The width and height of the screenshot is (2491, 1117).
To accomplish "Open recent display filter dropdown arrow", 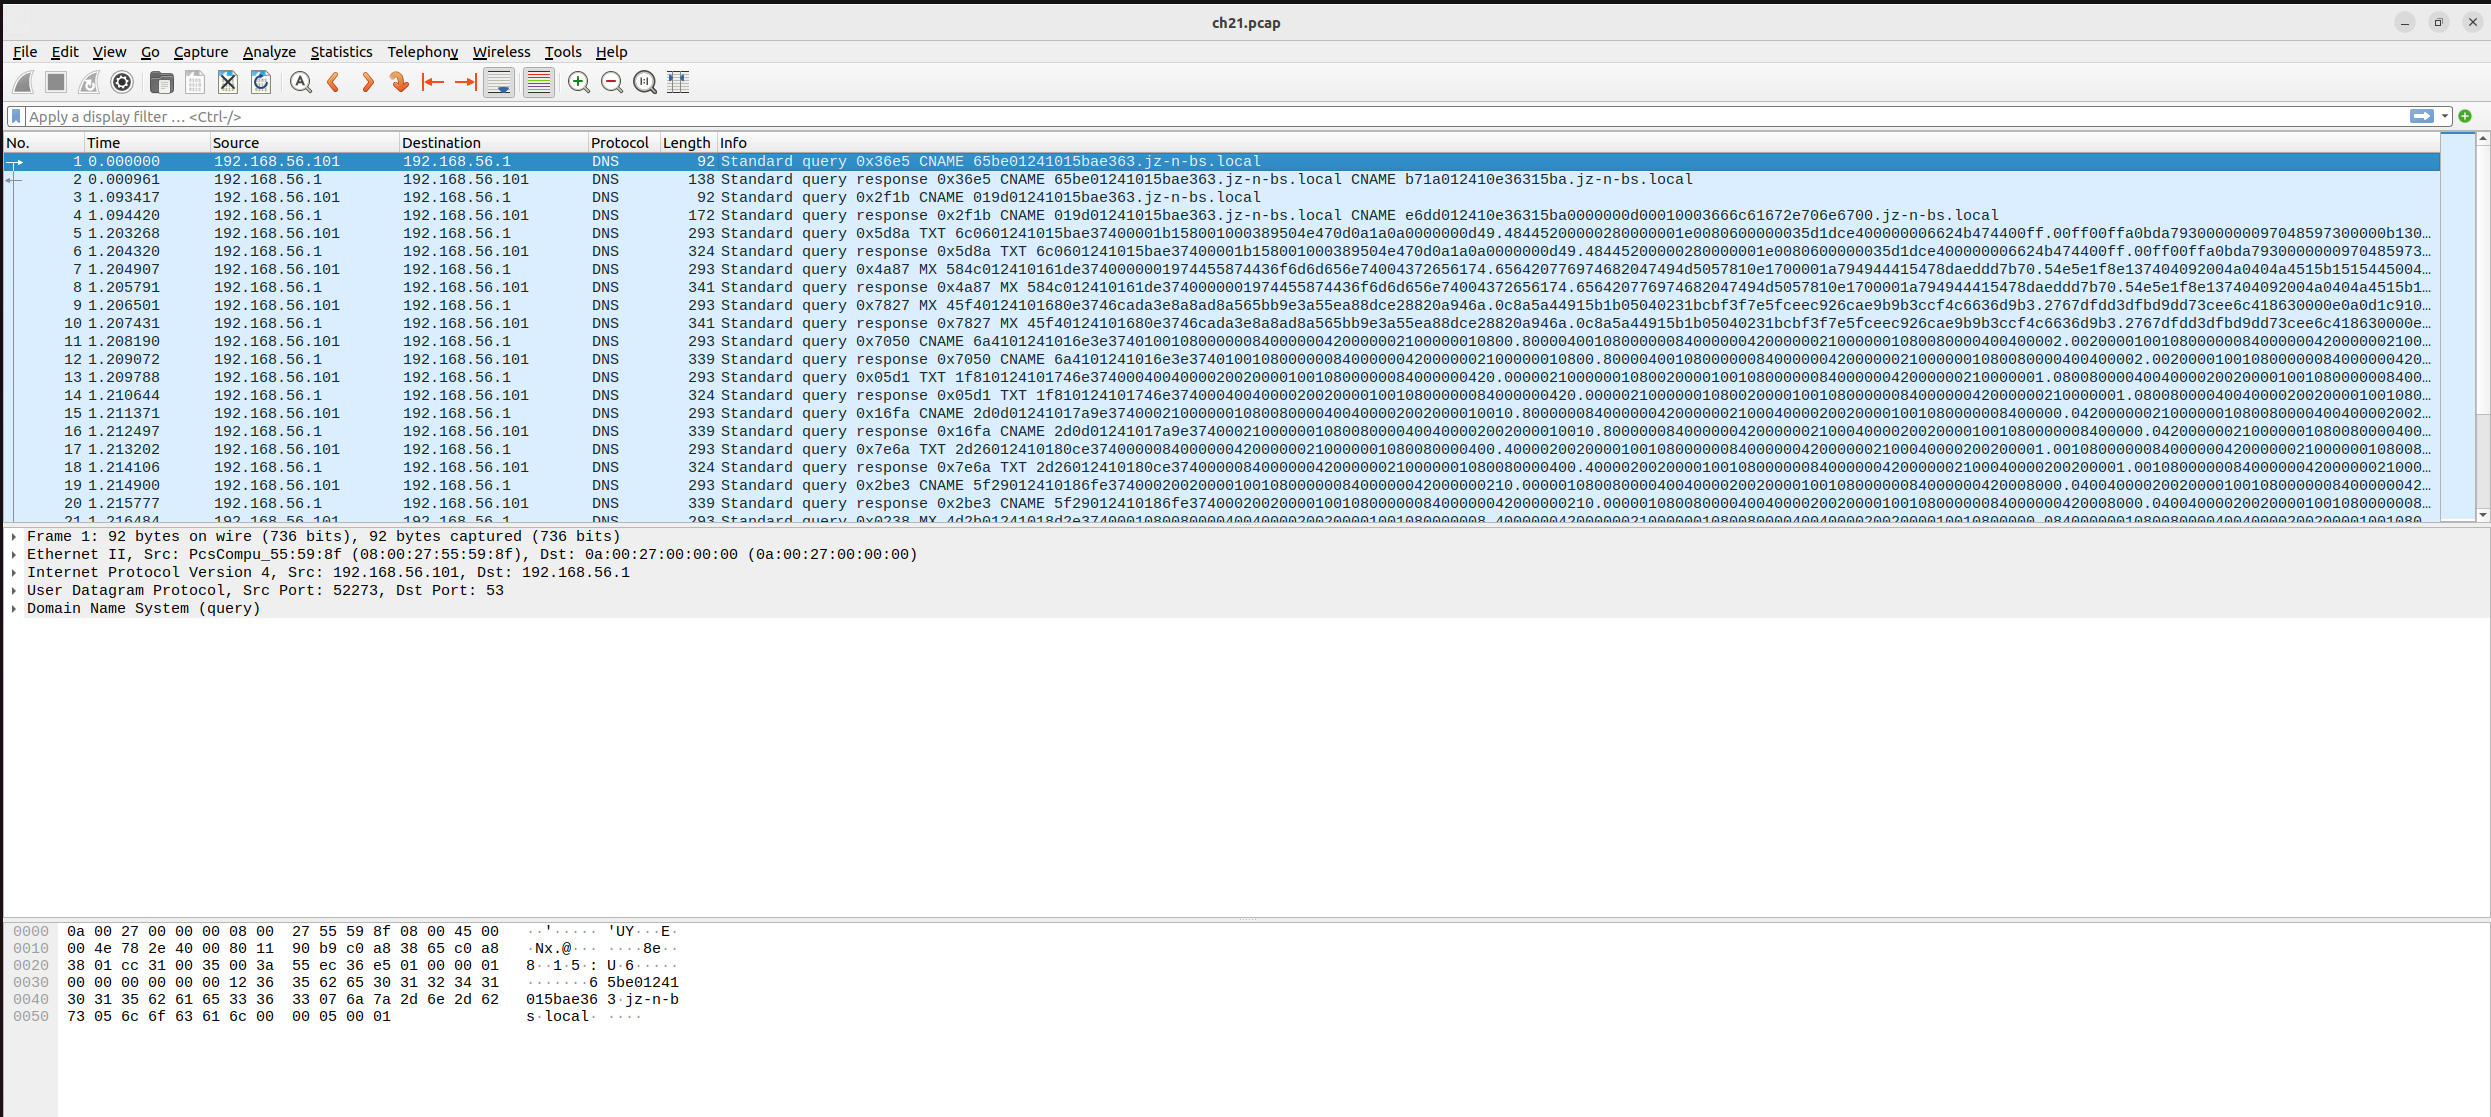I will (x=2445, y=117).
